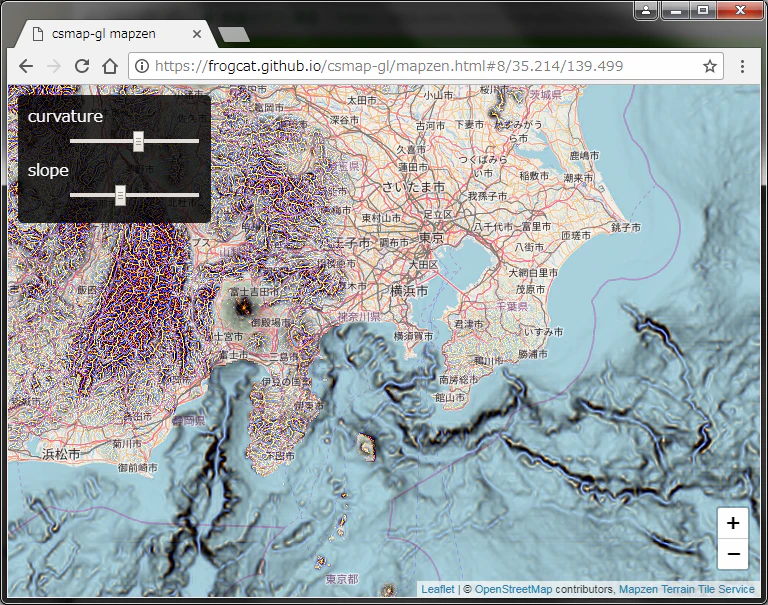Click the browser forward arrow

click(54, 66)
